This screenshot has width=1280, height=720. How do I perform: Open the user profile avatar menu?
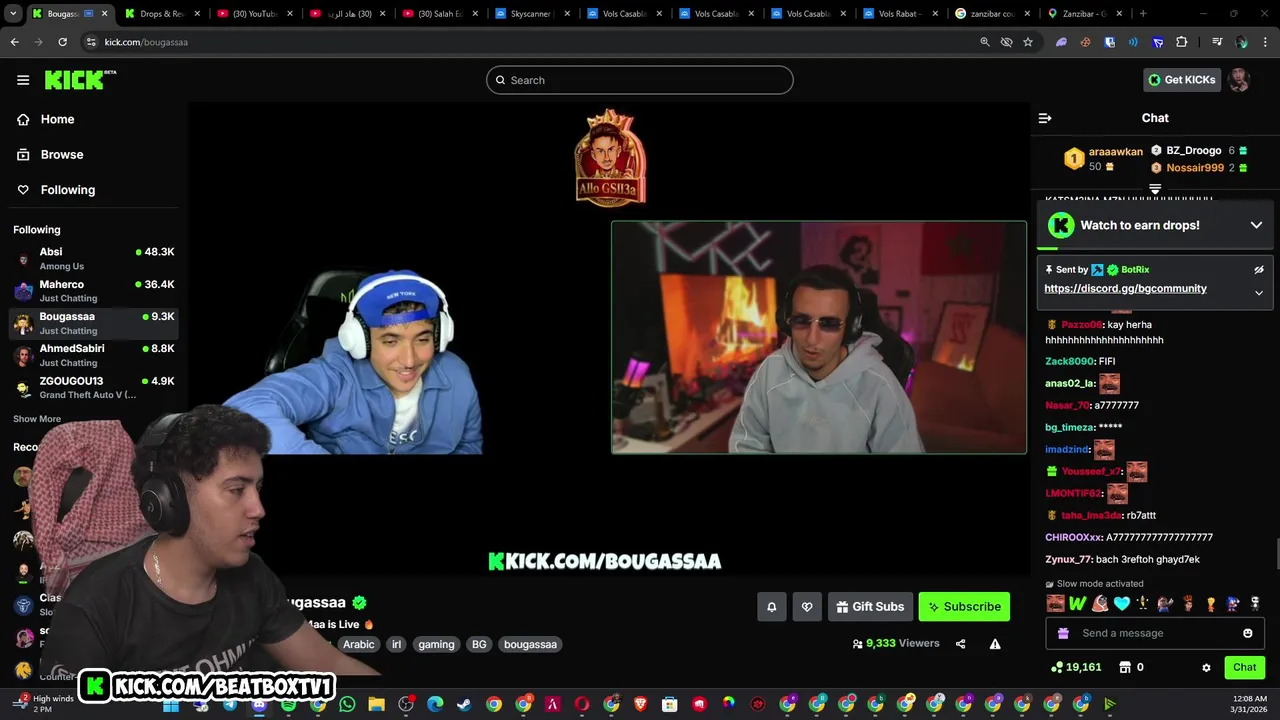1240,80
